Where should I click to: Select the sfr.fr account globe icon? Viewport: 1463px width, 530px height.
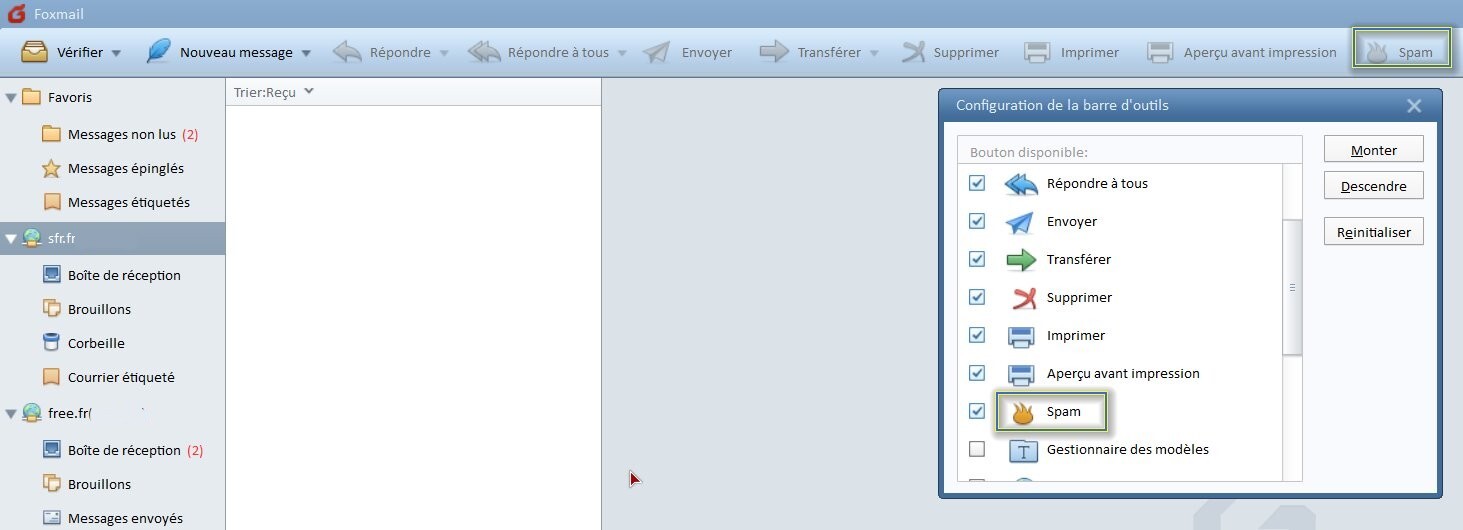pos(31,238)
